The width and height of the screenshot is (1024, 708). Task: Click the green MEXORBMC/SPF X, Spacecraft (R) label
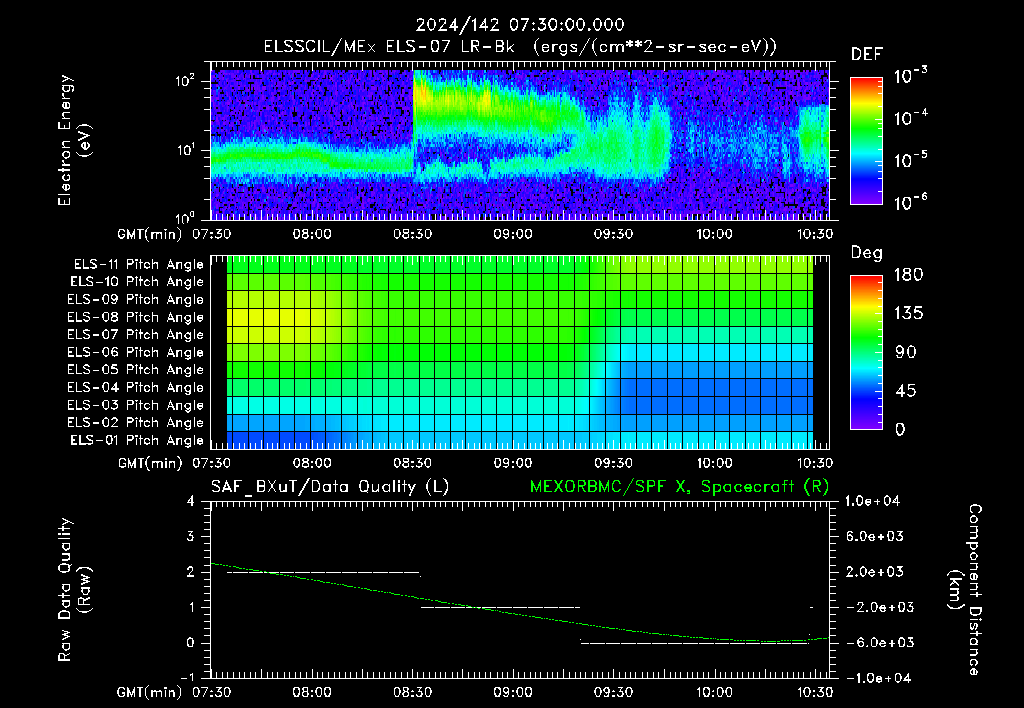click(x=679, y=487)
